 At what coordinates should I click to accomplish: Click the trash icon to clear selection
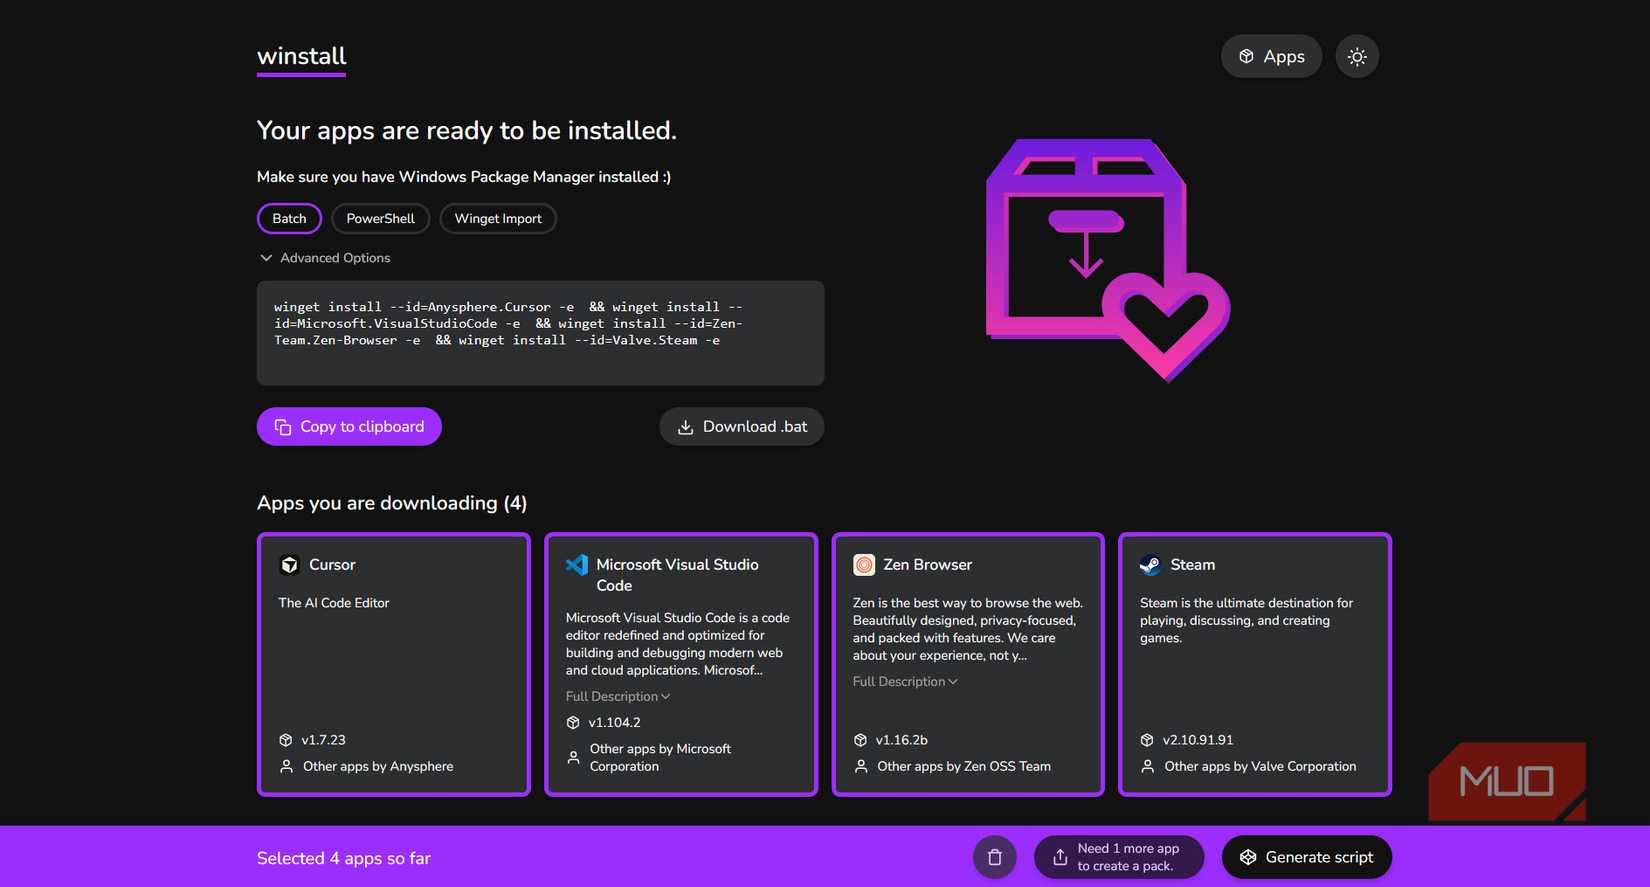994,857
